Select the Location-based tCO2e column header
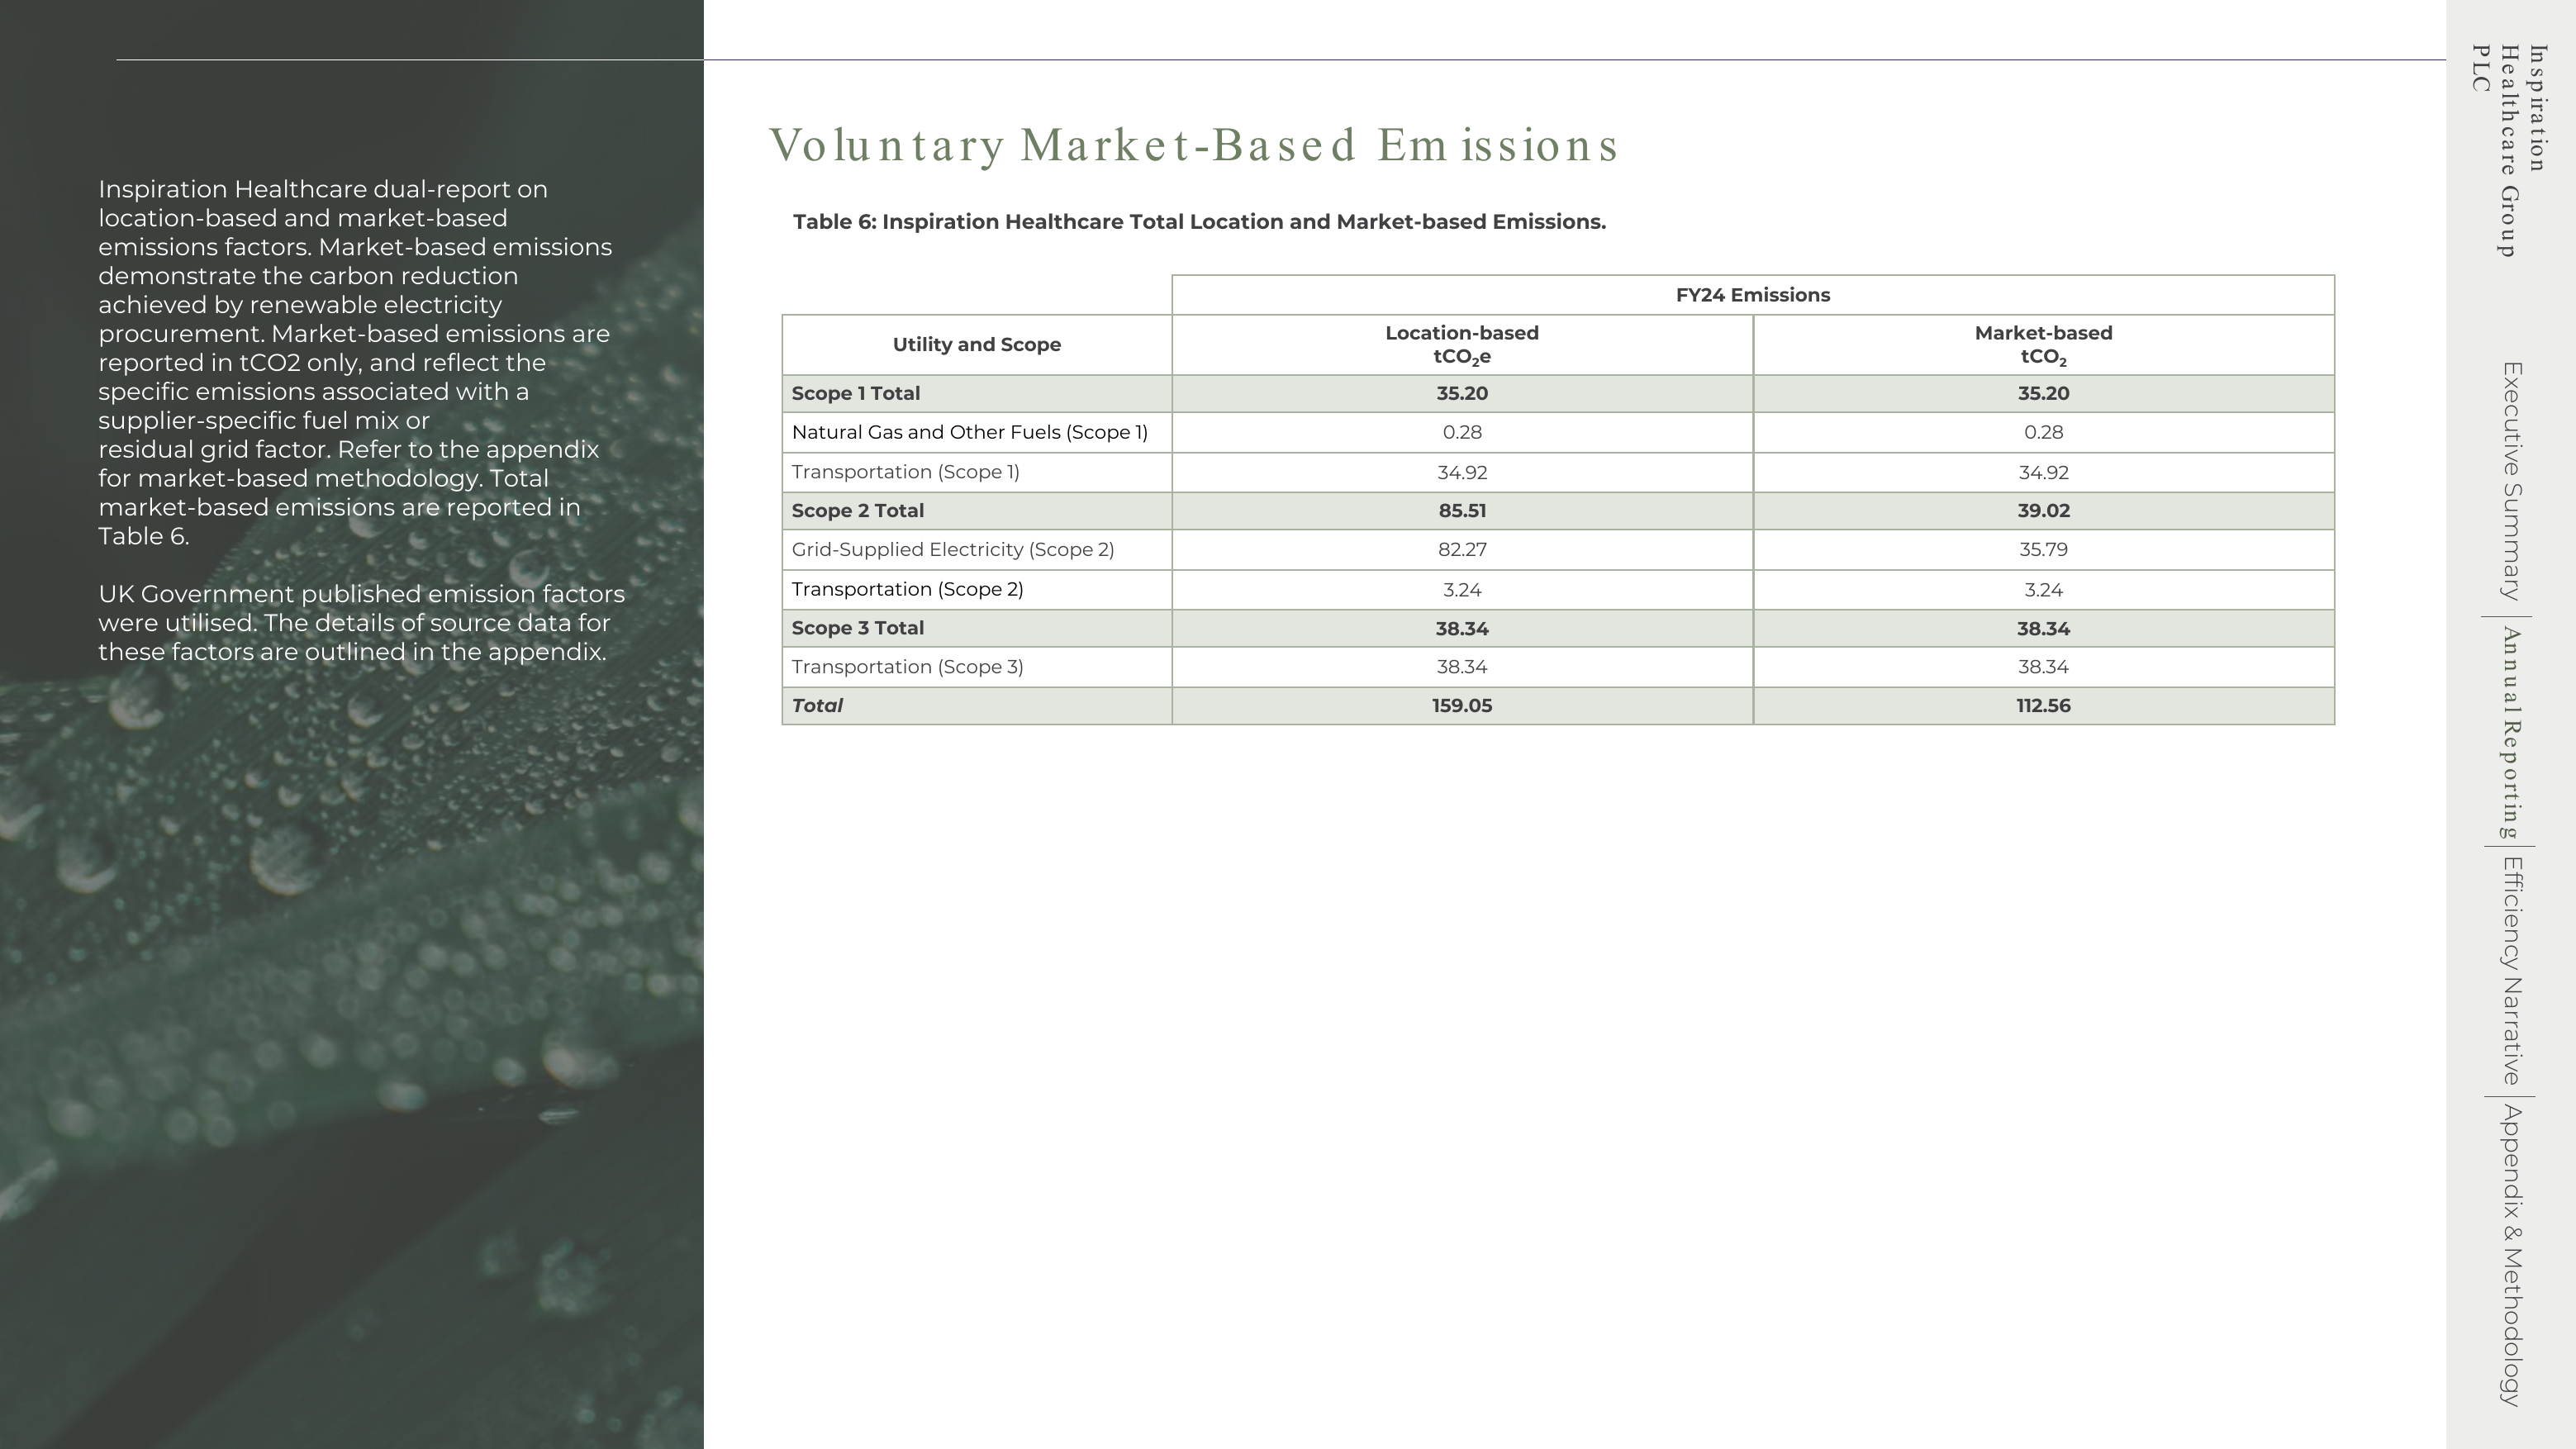The width and height of the screenshot is (2576, 1449). pyautogui.click(x=1462, y=345)
